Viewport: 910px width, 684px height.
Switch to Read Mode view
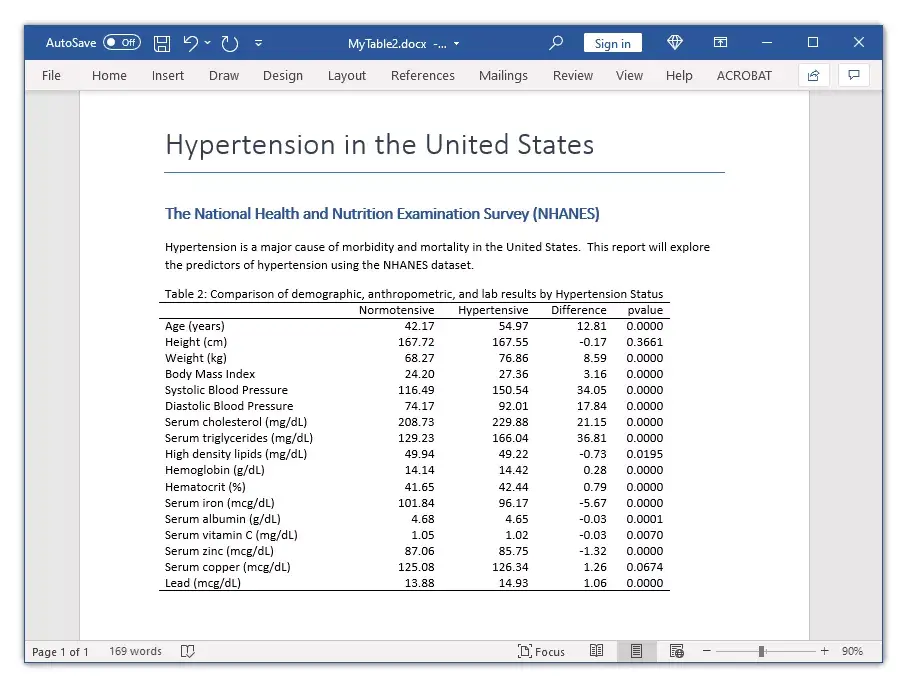point(597,651)
